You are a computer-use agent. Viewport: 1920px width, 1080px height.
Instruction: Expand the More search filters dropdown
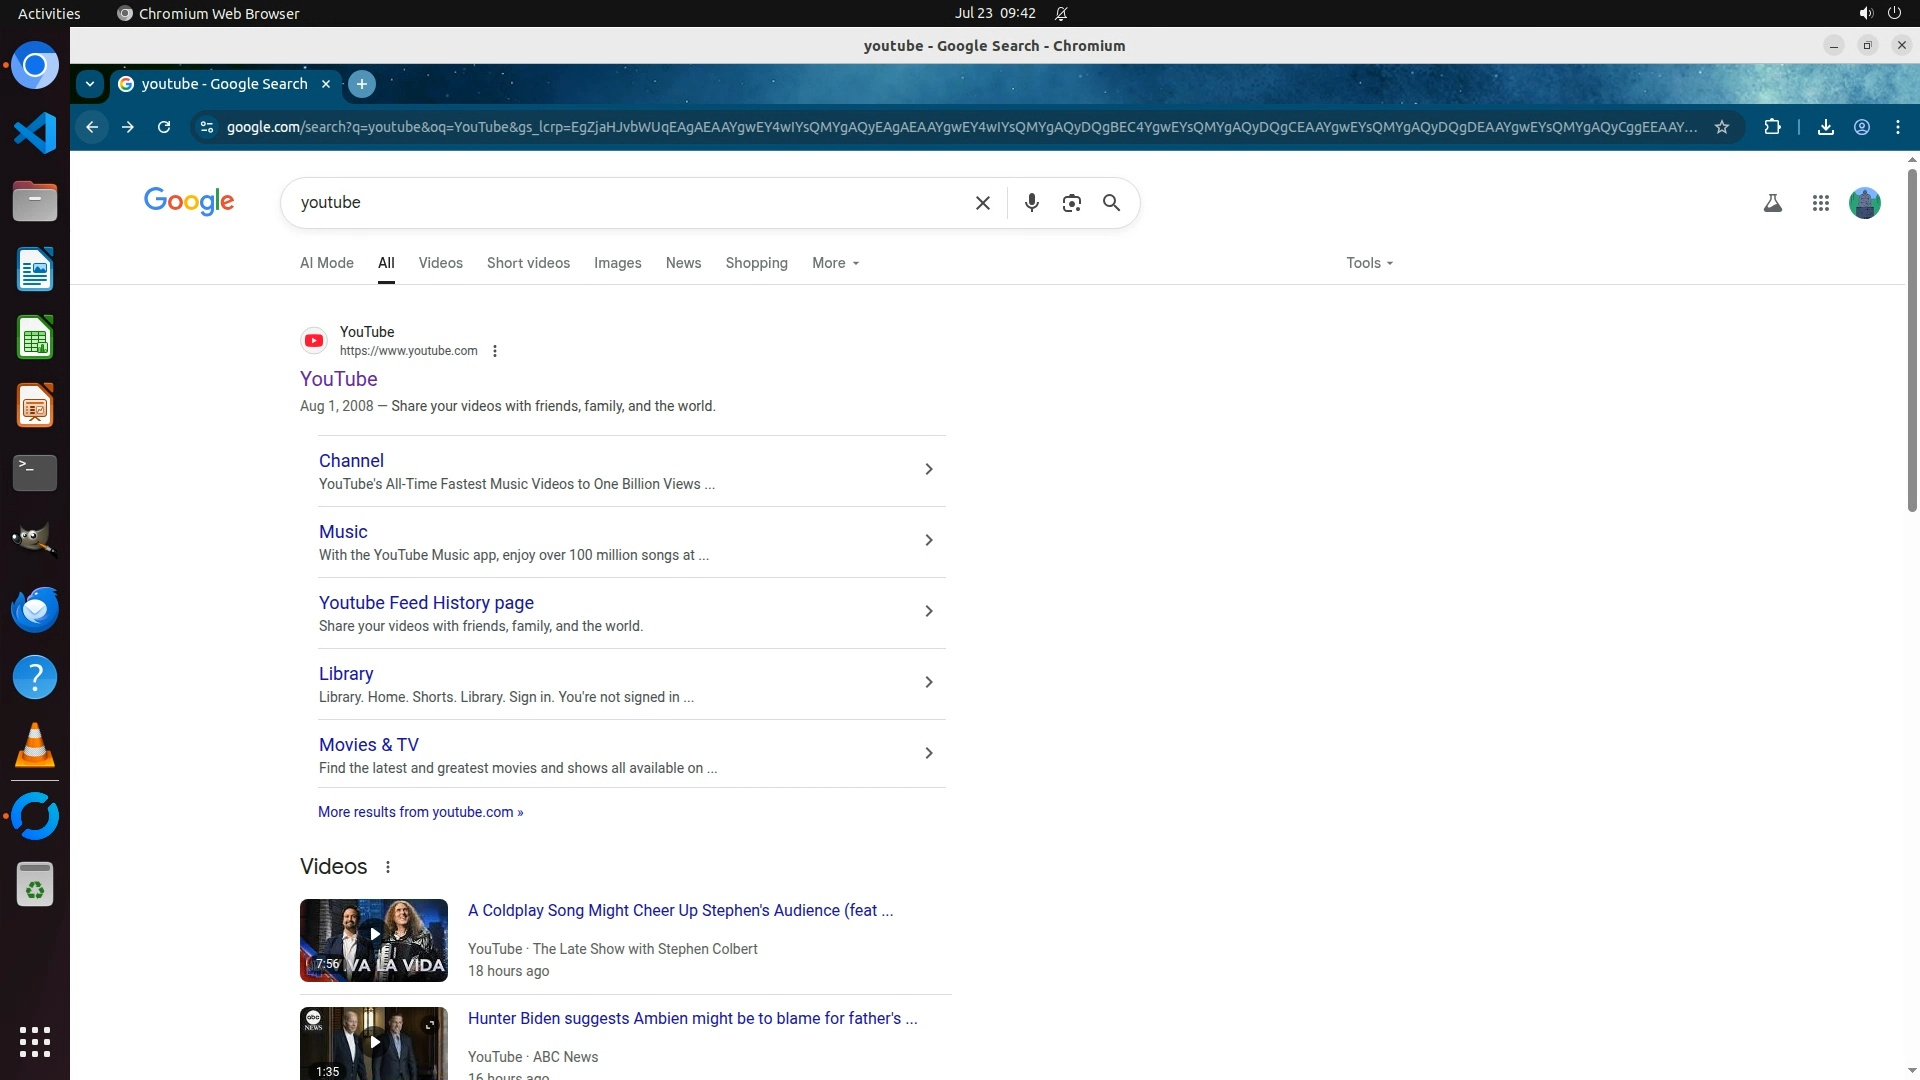835,263
